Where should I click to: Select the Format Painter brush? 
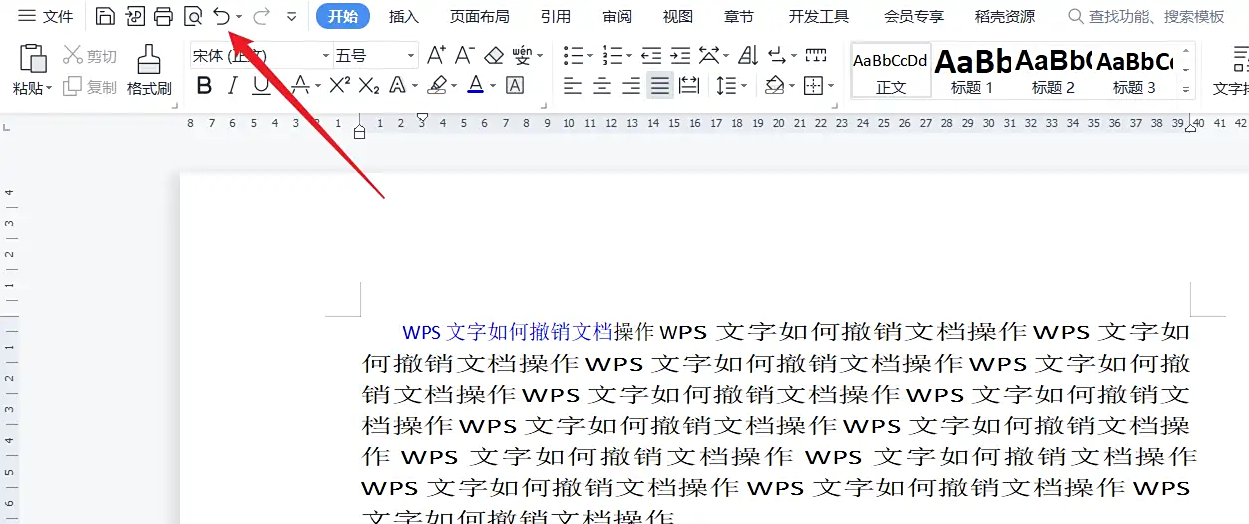[149, 69]
